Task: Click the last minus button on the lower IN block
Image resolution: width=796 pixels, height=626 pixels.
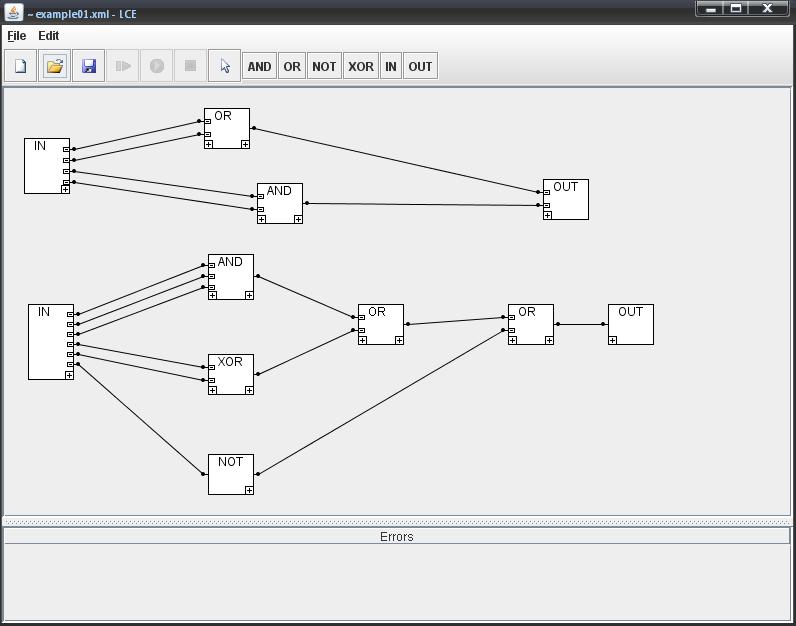Action: pos(70,365)
